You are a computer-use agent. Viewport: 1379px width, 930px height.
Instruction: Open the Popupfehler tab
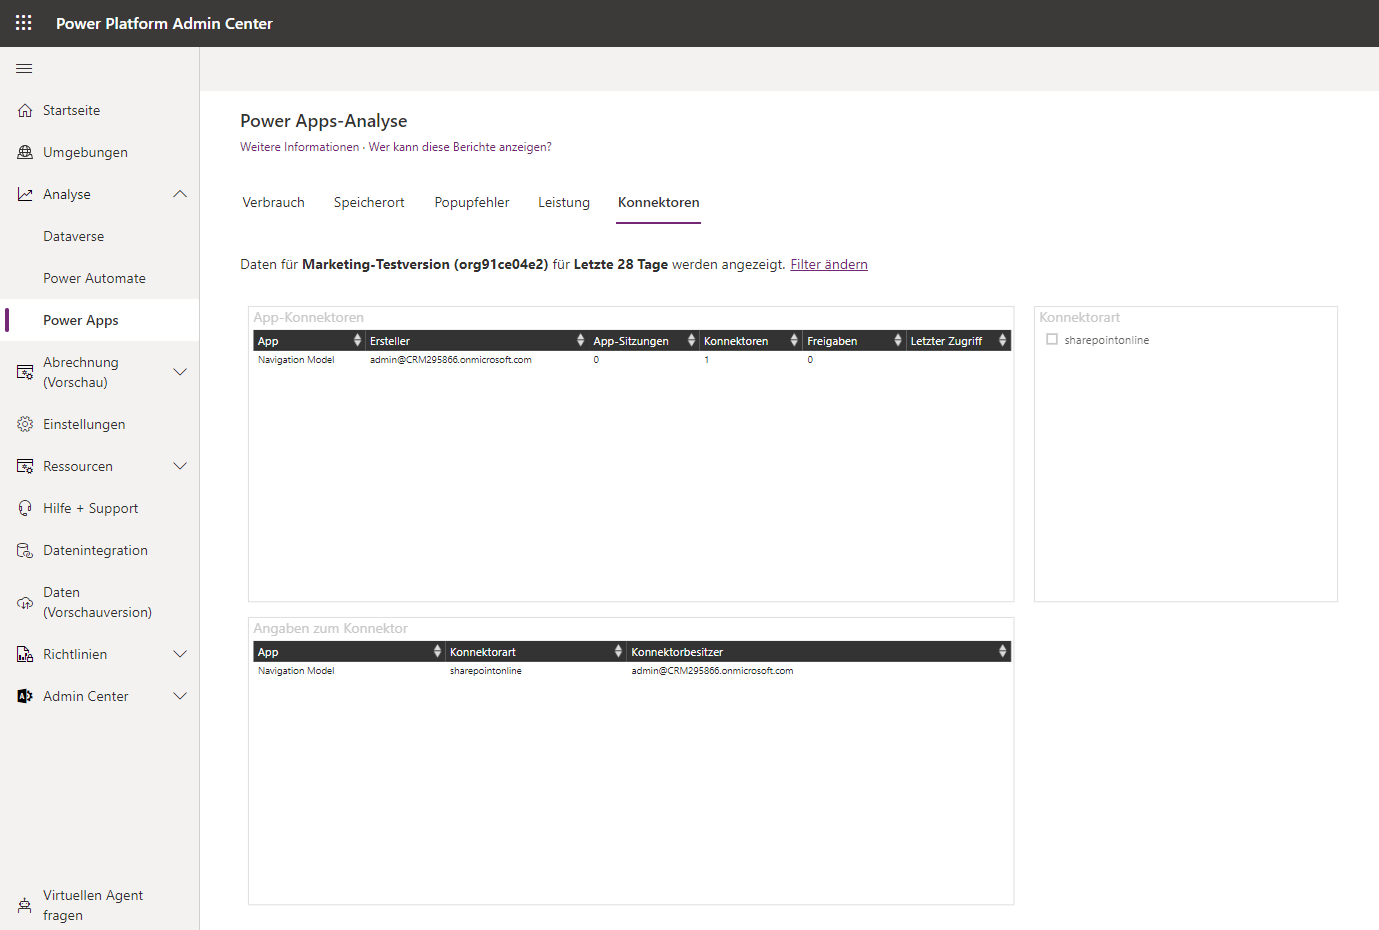[x=472, y=203]
